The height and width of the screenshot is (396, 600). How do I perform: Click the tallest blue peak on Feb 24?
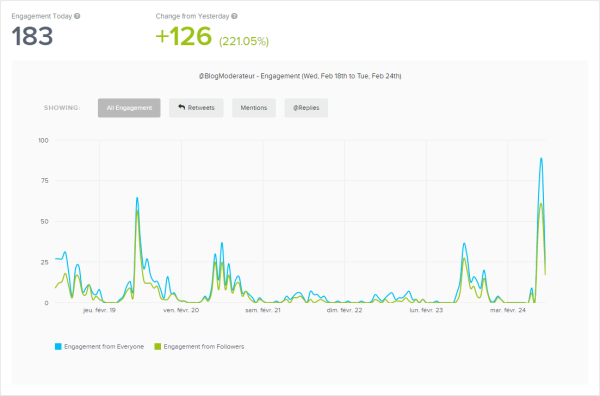click(541, 158)
